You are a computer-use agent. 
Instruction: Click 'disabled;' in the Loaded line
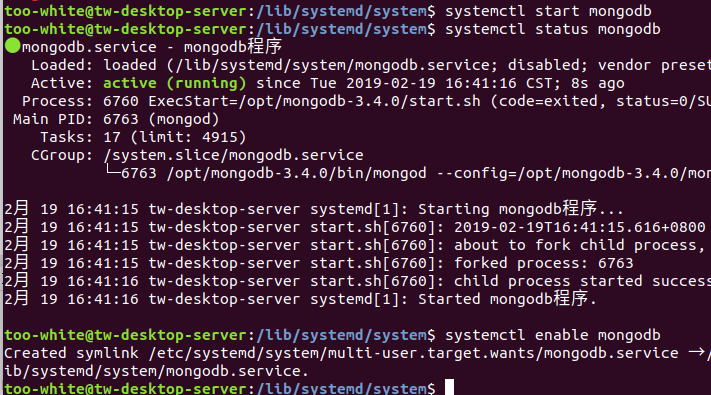coord(548,65)
